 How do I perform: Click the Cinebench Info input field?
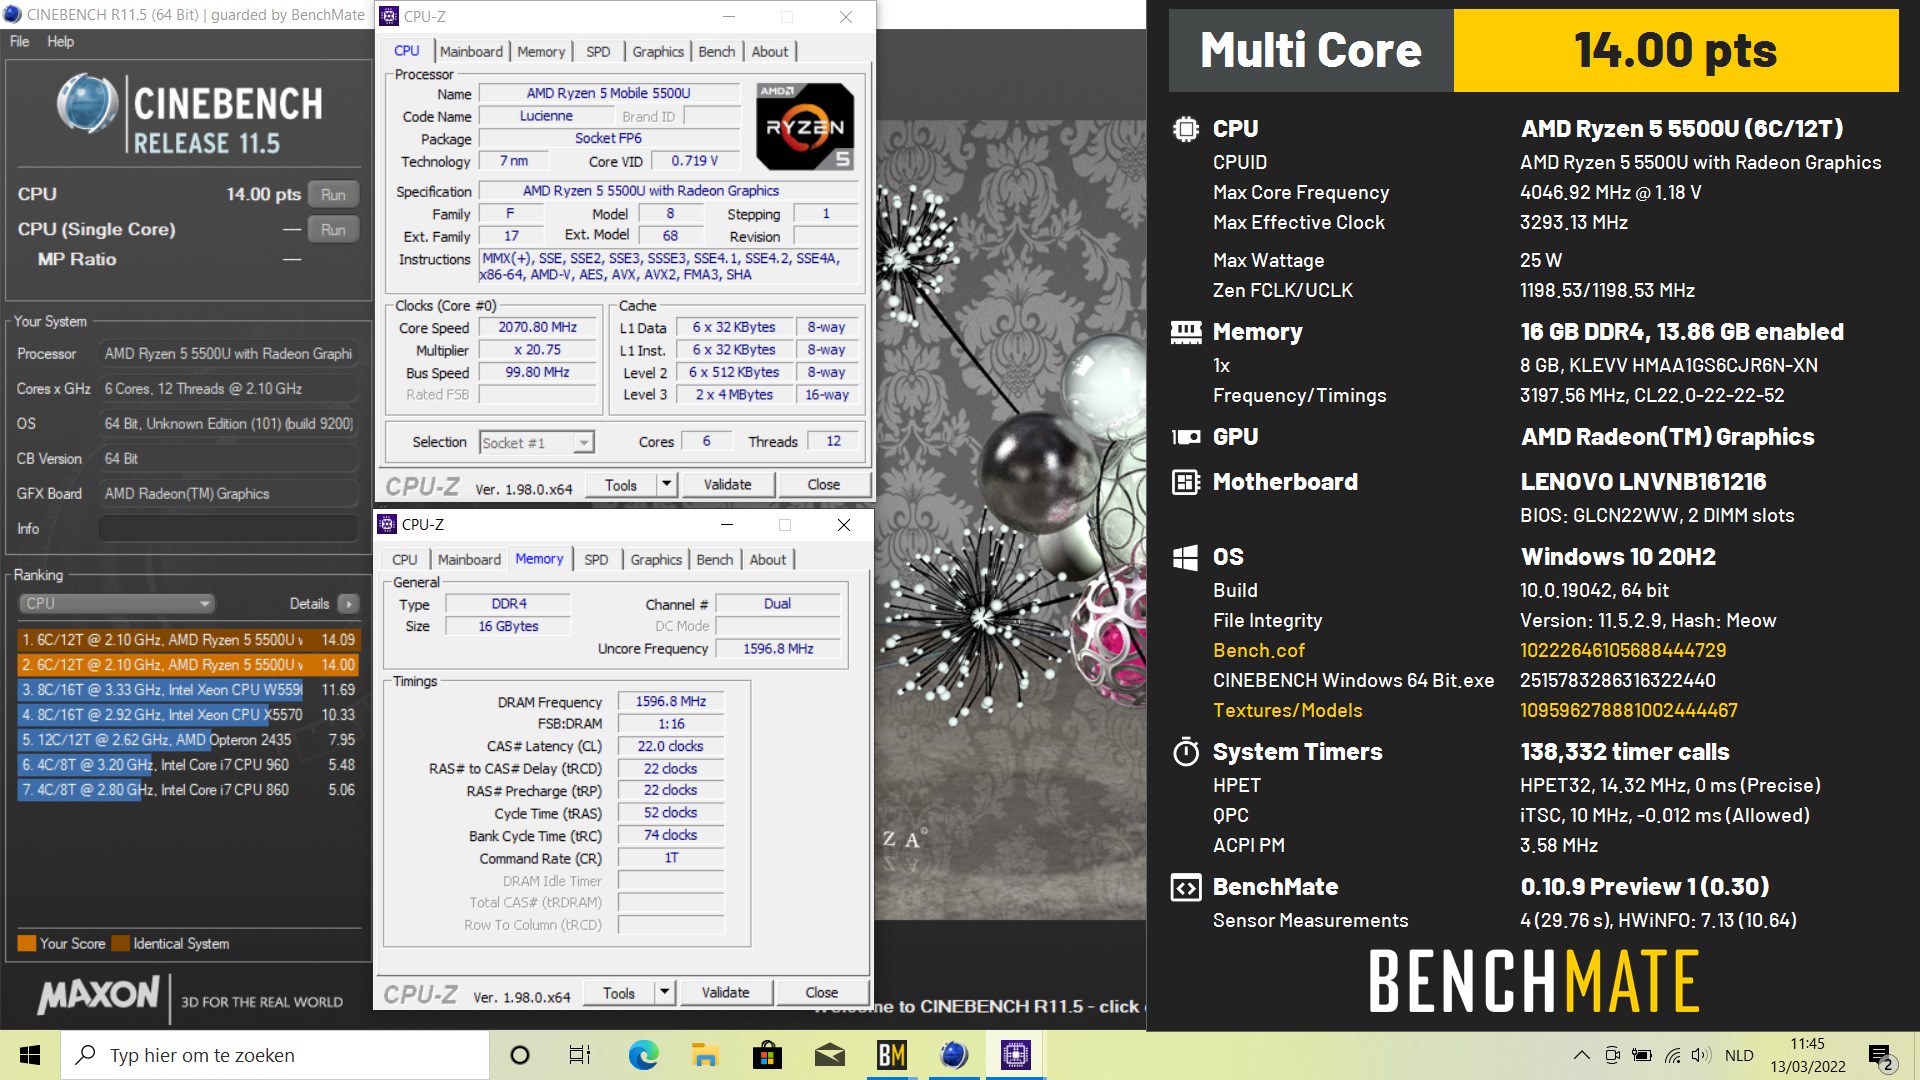click(228, 529)
